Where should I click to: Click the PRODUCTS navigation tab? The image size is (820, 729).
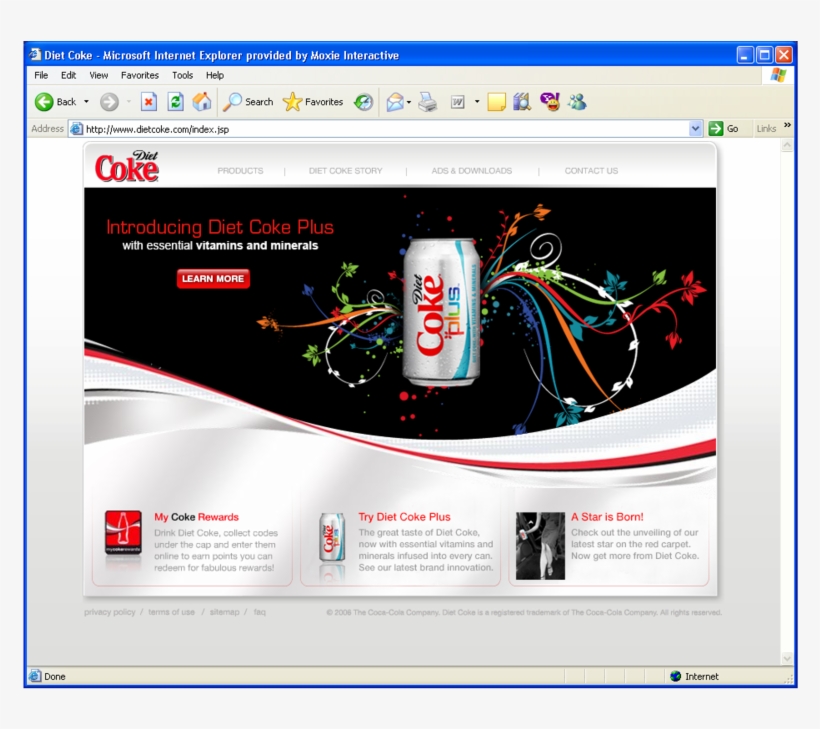pyautogui.click(x=240, y=171)
